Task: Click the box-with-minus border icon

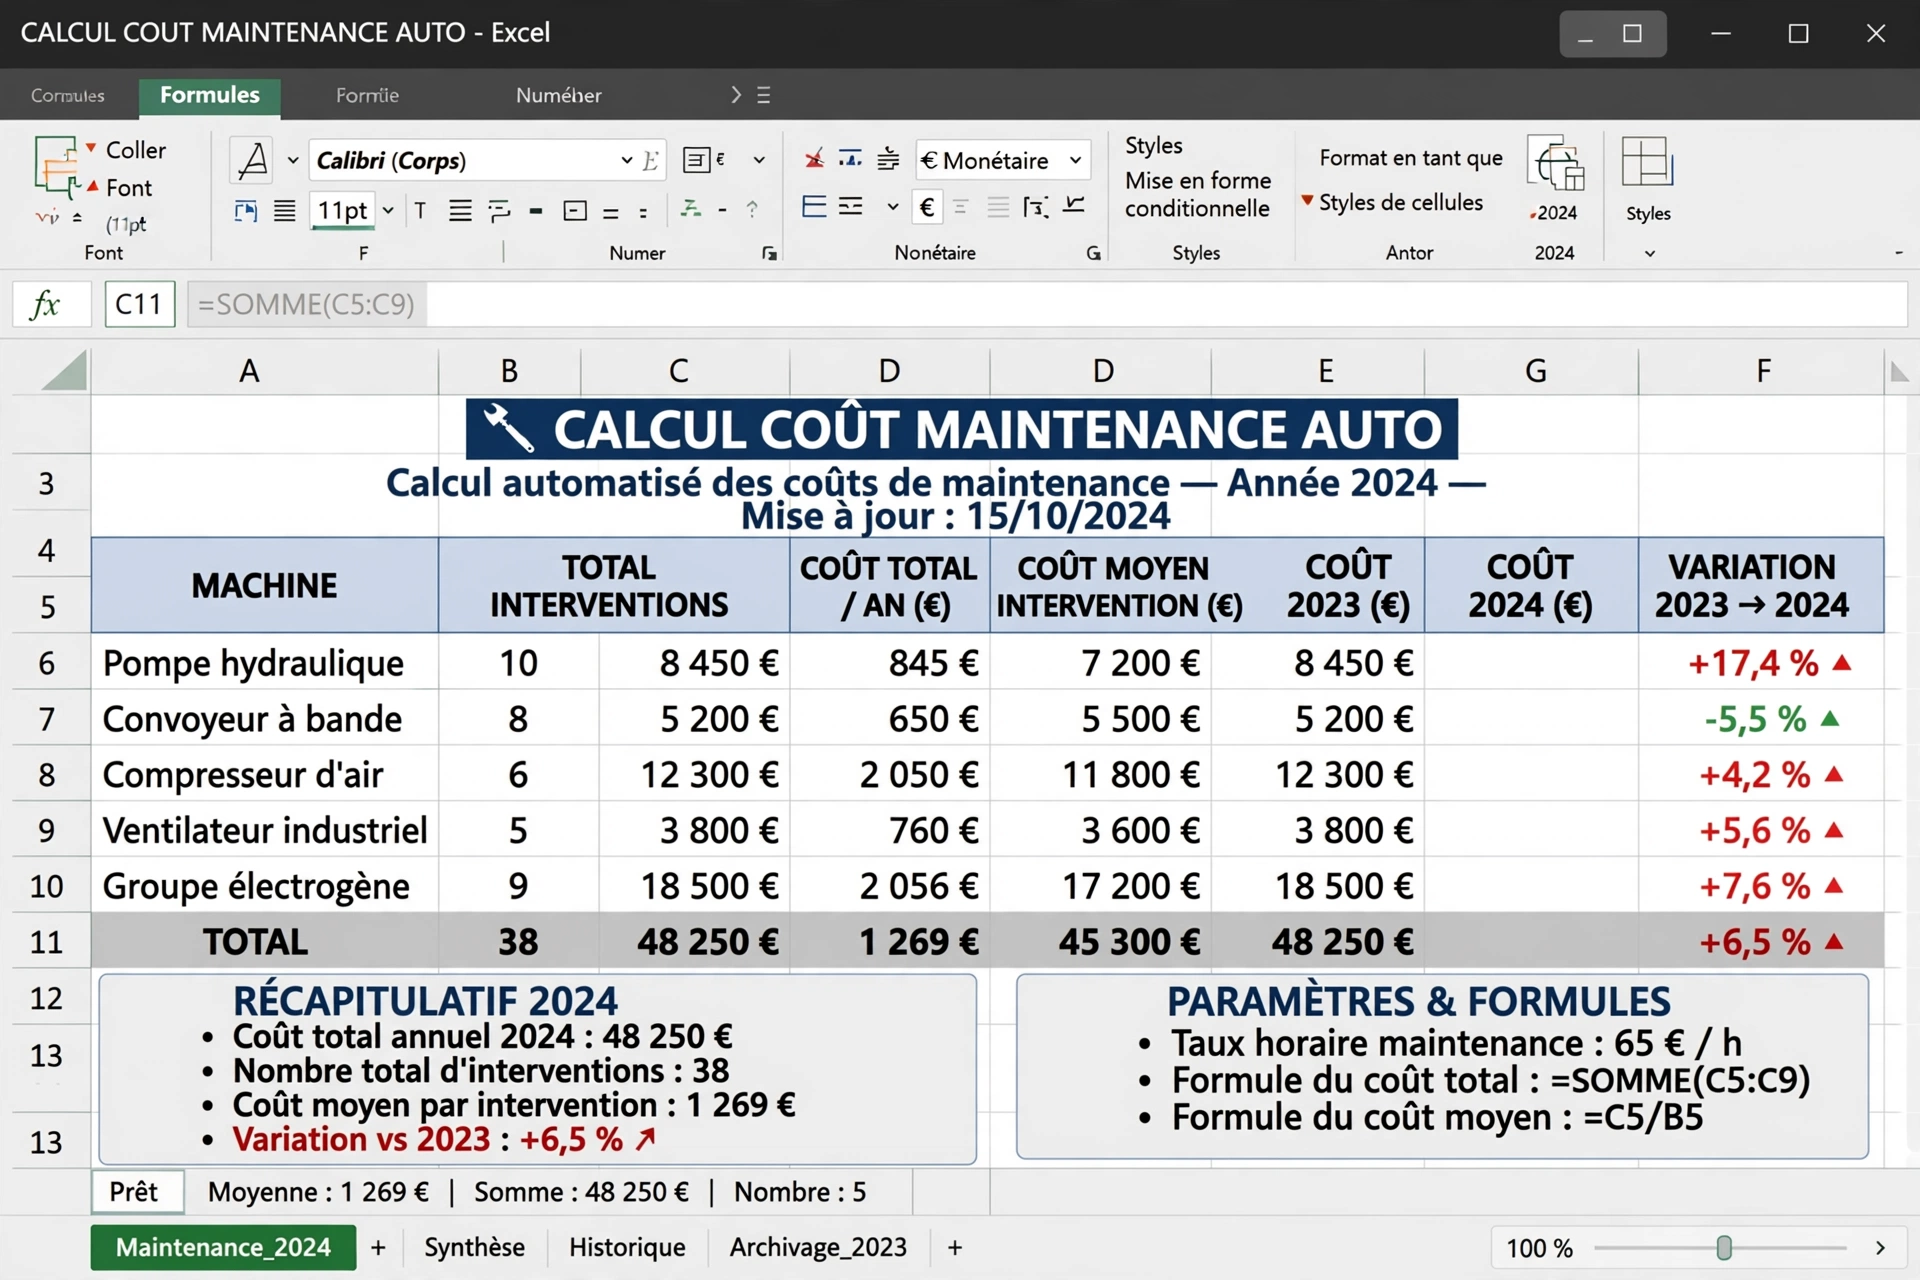Action: (x=575, y=211)
